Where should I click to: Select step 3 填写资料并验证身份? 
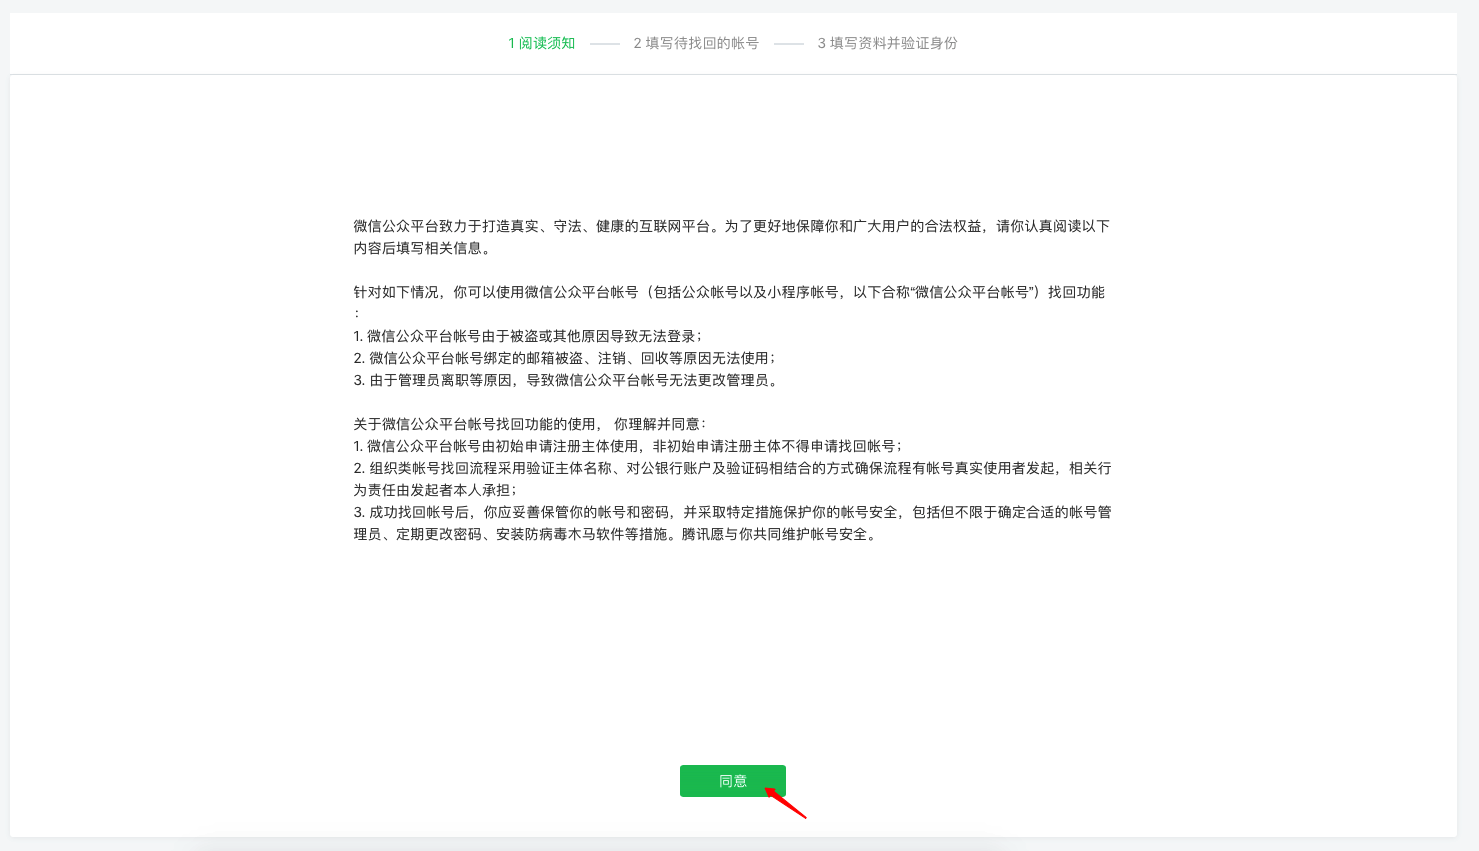887,43
